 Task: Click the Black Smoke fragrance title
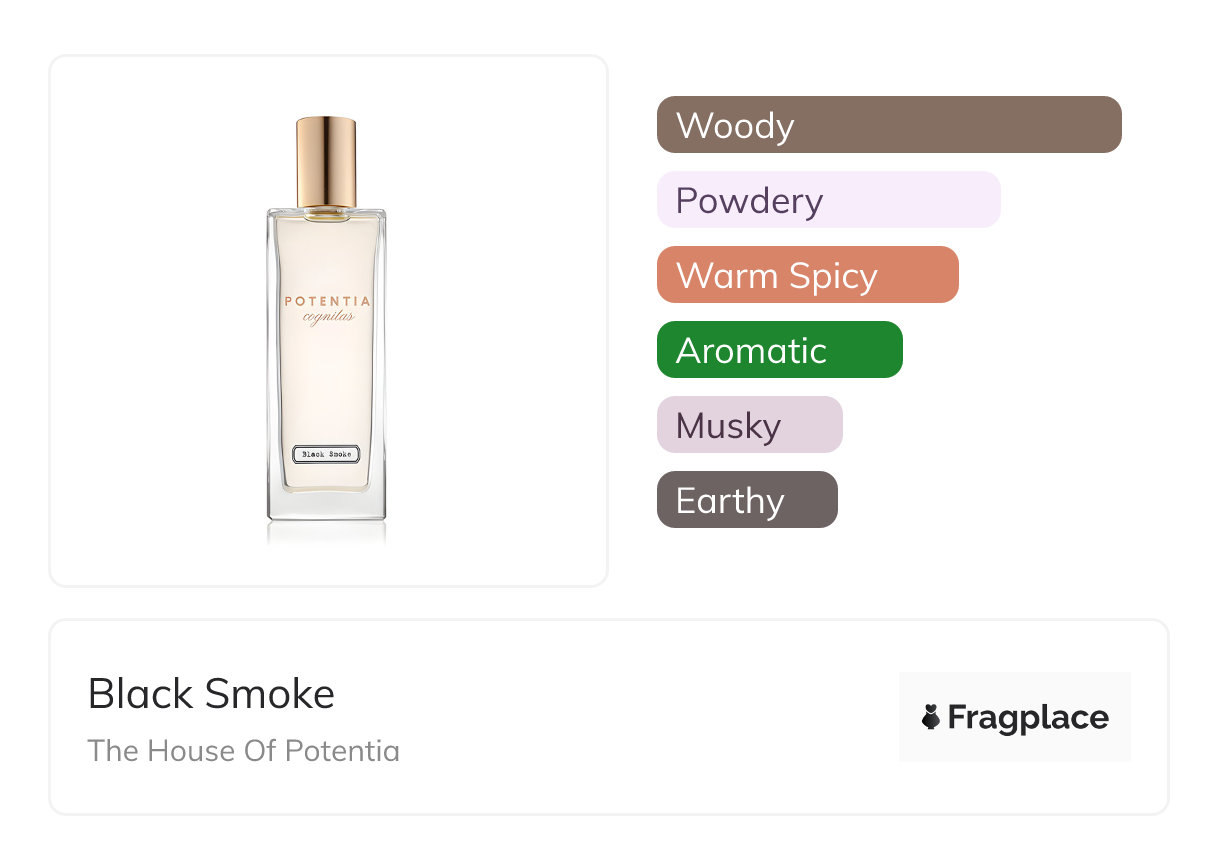point(211,694)
